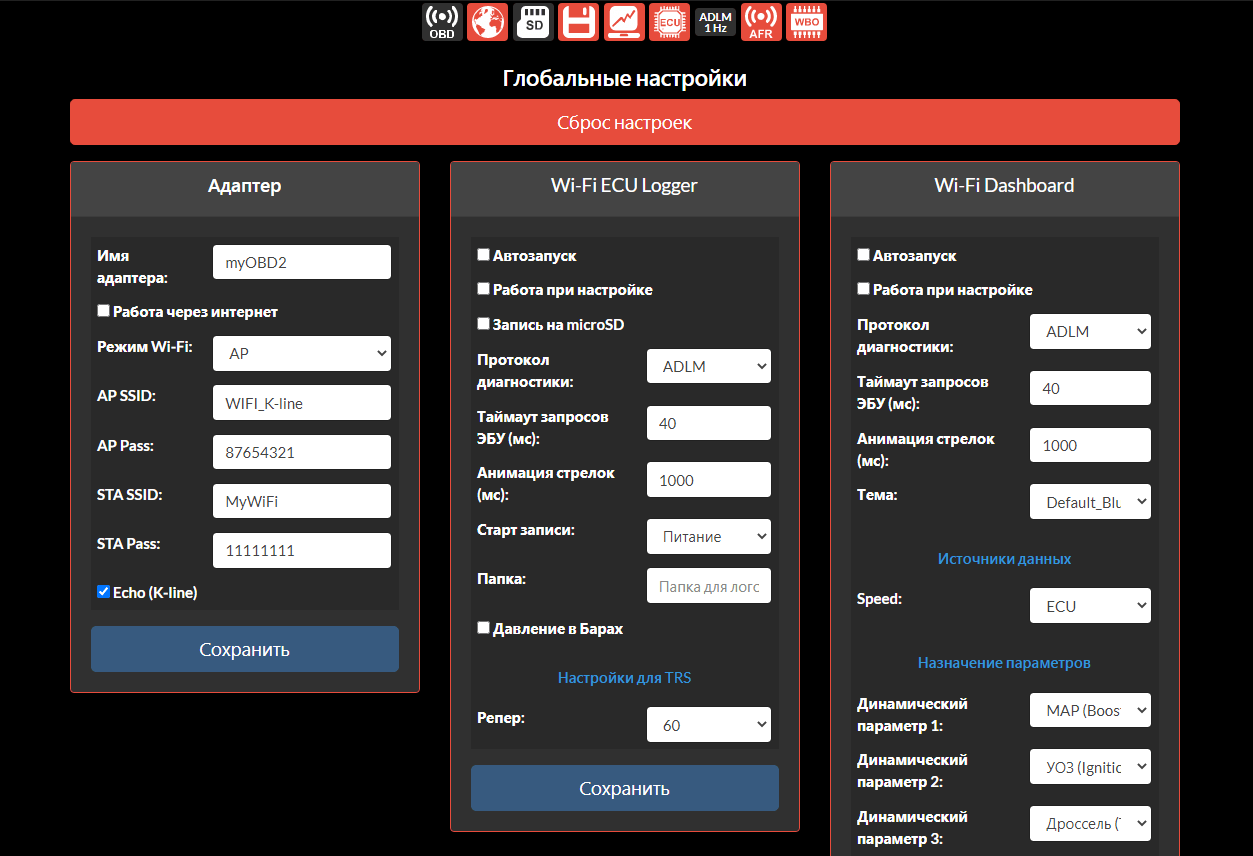Screen dimensions: 1253x856
Task: Open the 'Тема' theme dropdown
Action: coord(1089,502)
